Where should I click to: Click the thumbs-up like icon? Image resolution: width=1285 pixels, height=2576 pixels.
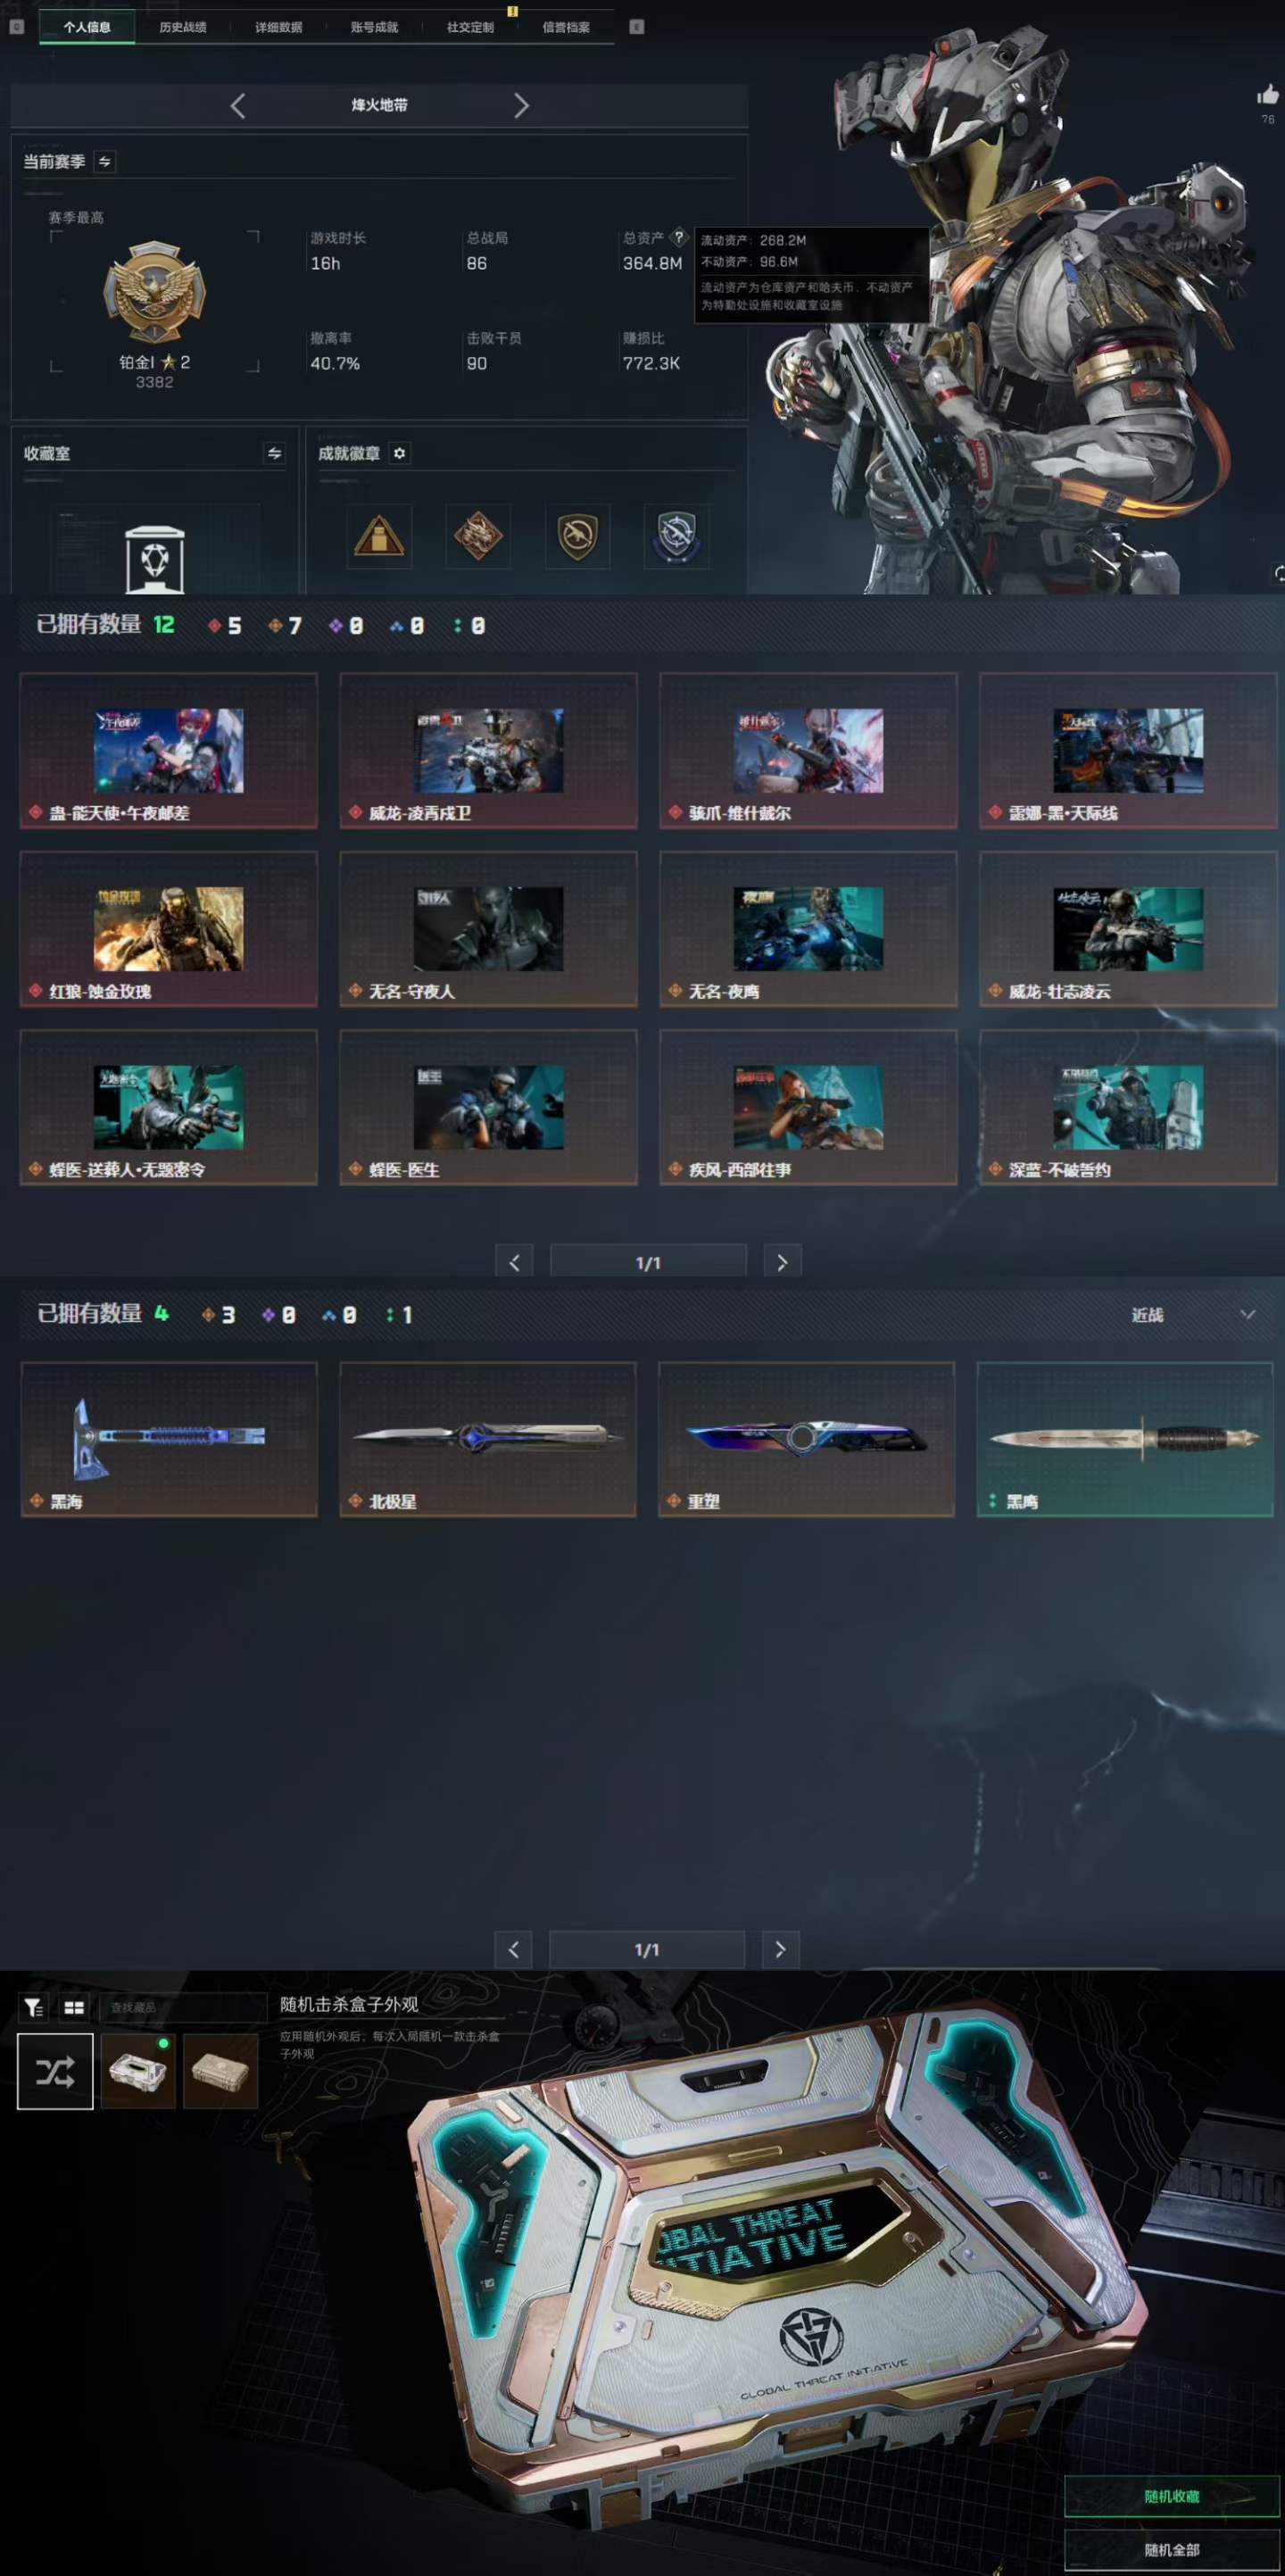click(x=1268, y=95)
